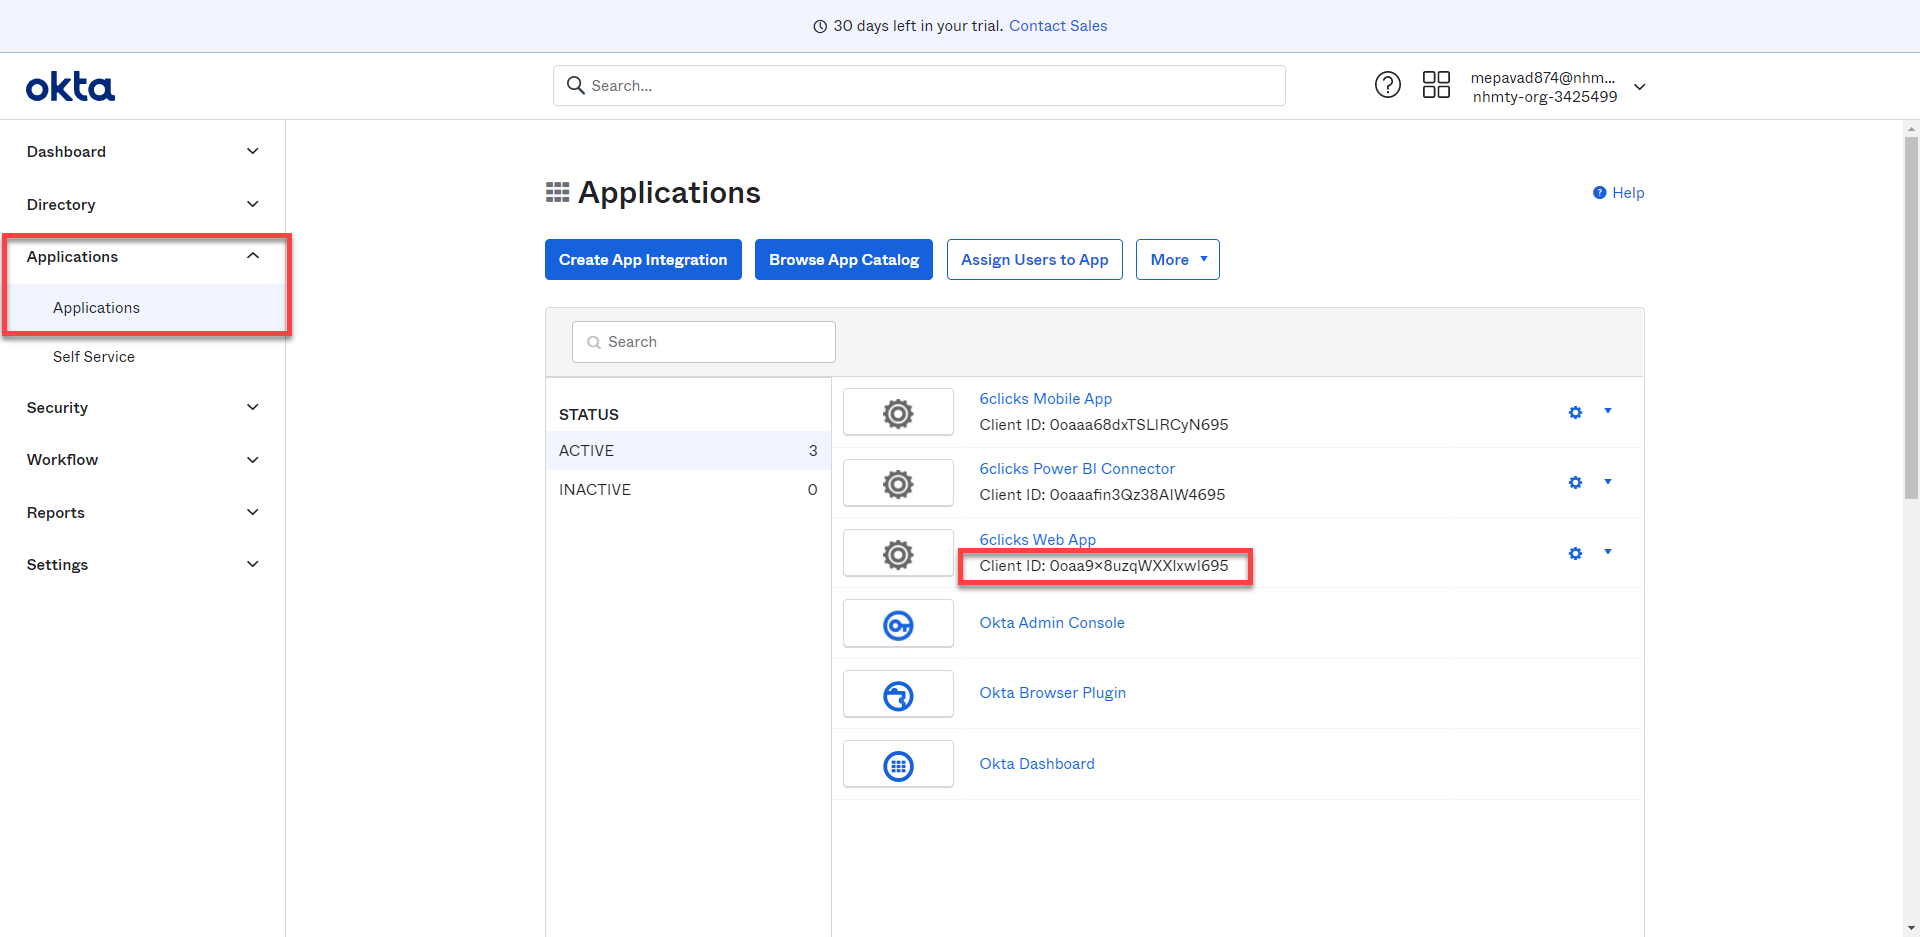Viewport: 1920px width, 937px height.
Task: Open settings gear for 6clicks Mobile App
Action: pyautogui.click(x=1575, y=412)
